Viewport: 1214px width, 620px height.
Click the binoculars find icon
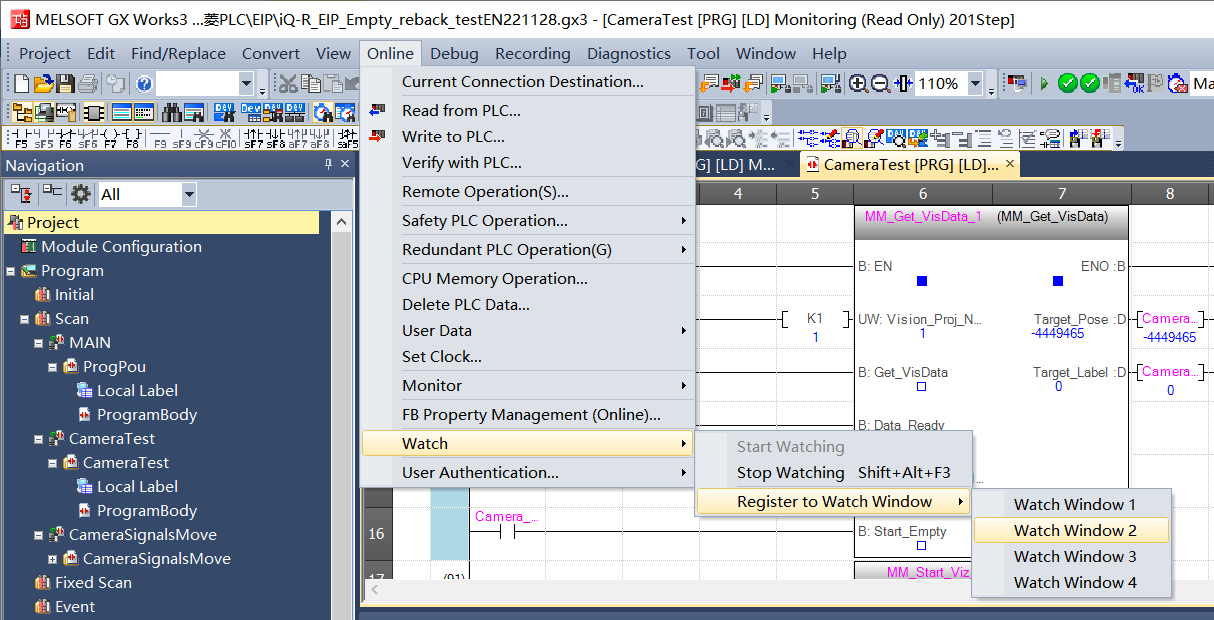click(x=171, y=112)
